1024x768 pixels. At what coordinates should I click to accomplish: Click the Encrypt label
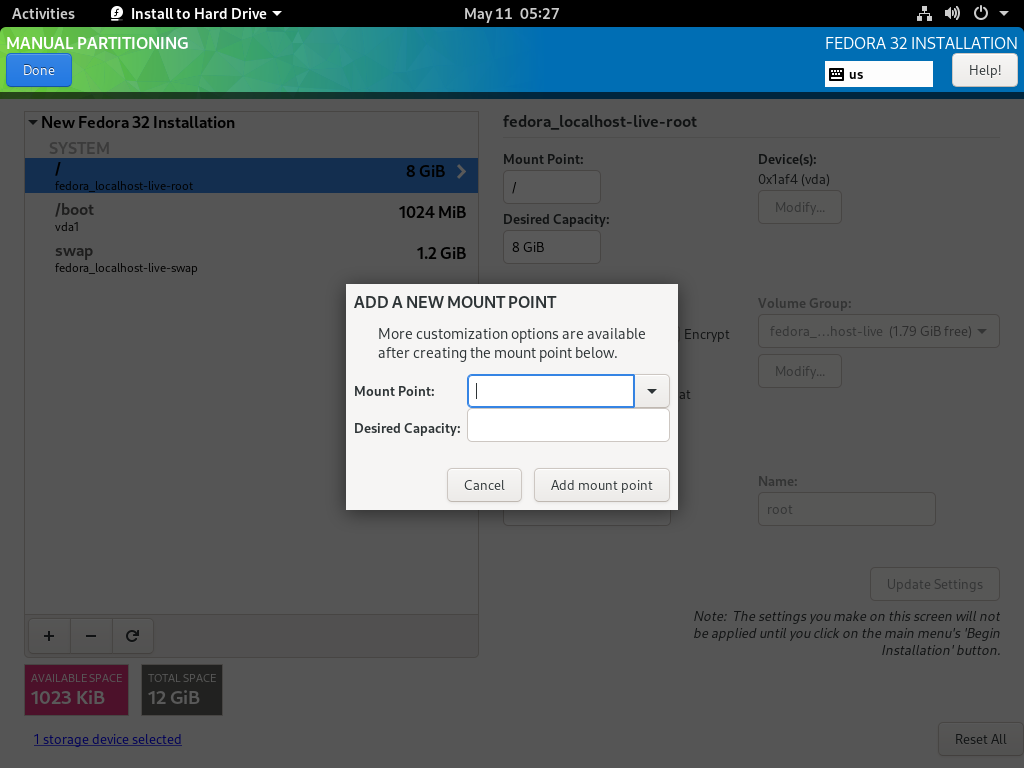click(707, 334)
